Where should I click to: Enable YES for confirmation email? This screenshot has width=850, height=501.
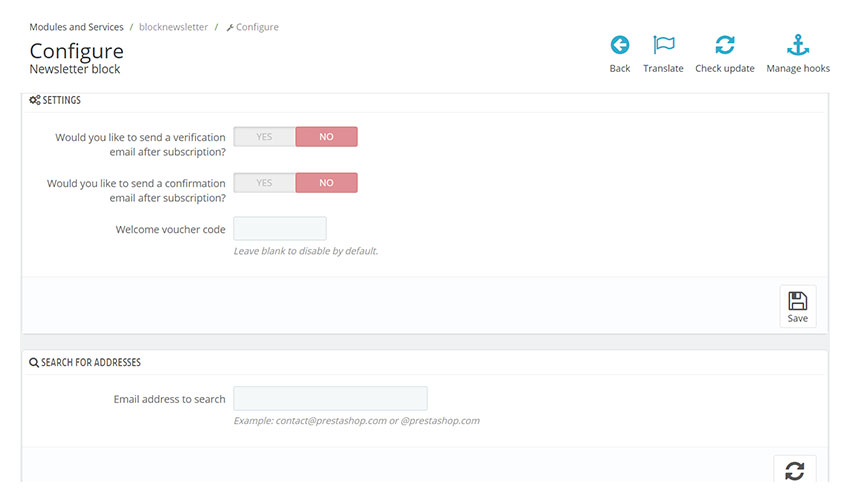coord(265,183)
